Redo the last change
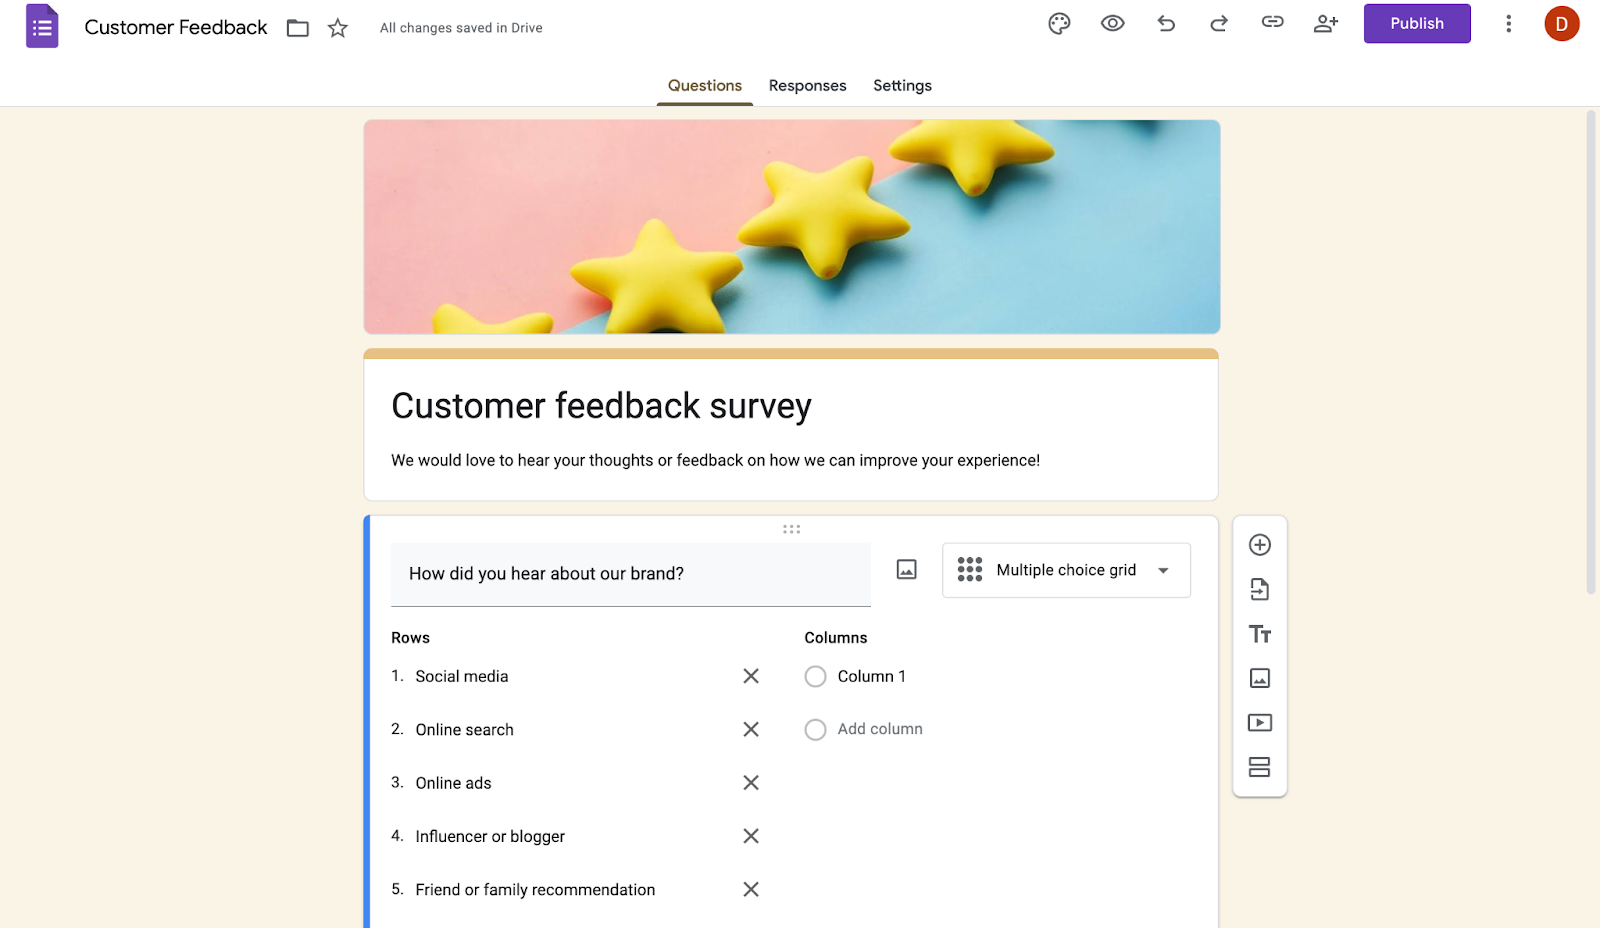1600x928 pixels. (1218, 23)
